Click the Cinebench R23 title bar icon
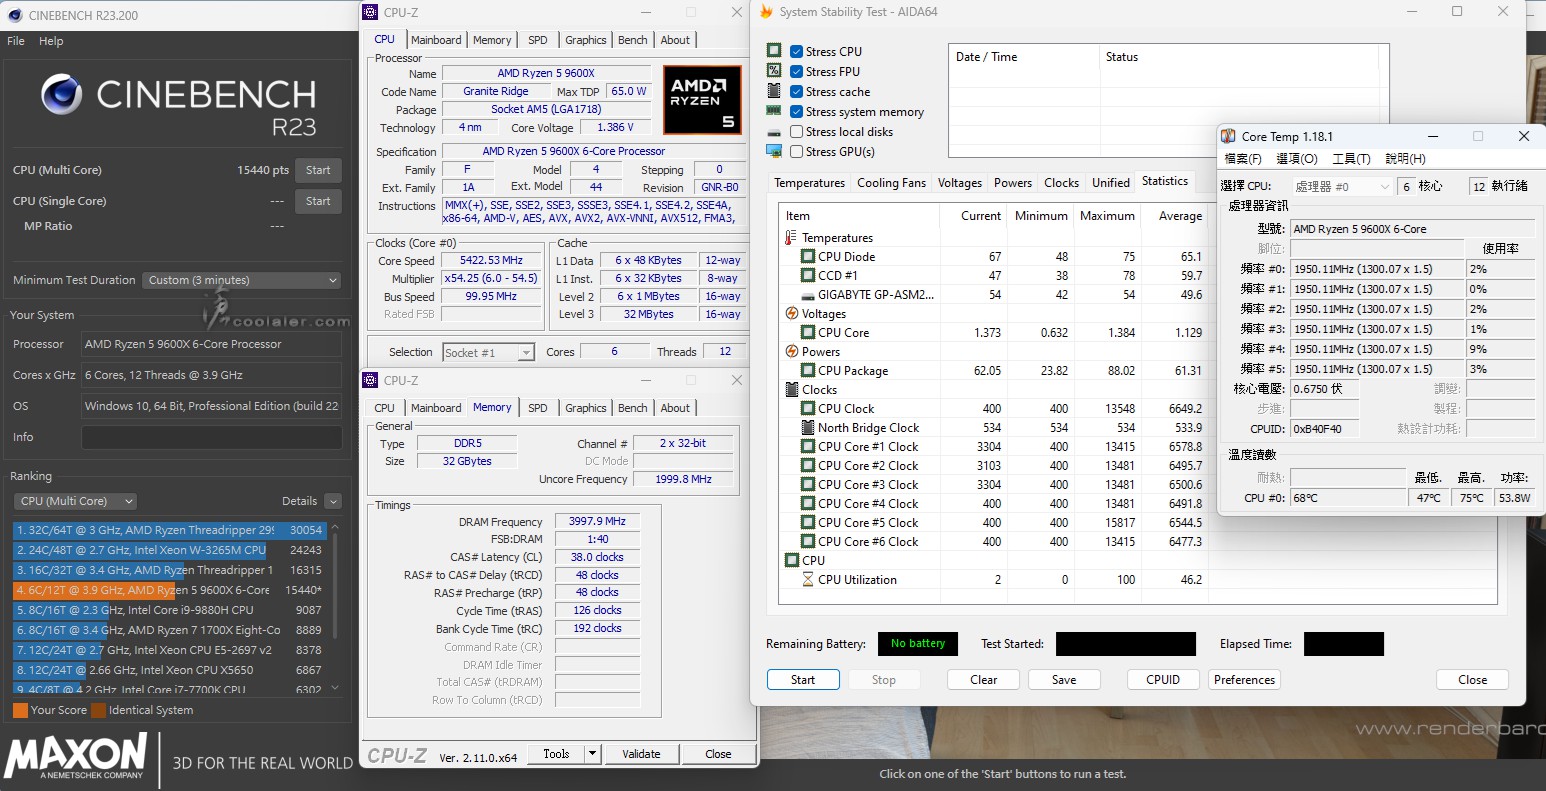Screen dimensions: 1546x791 click(13, 15)
